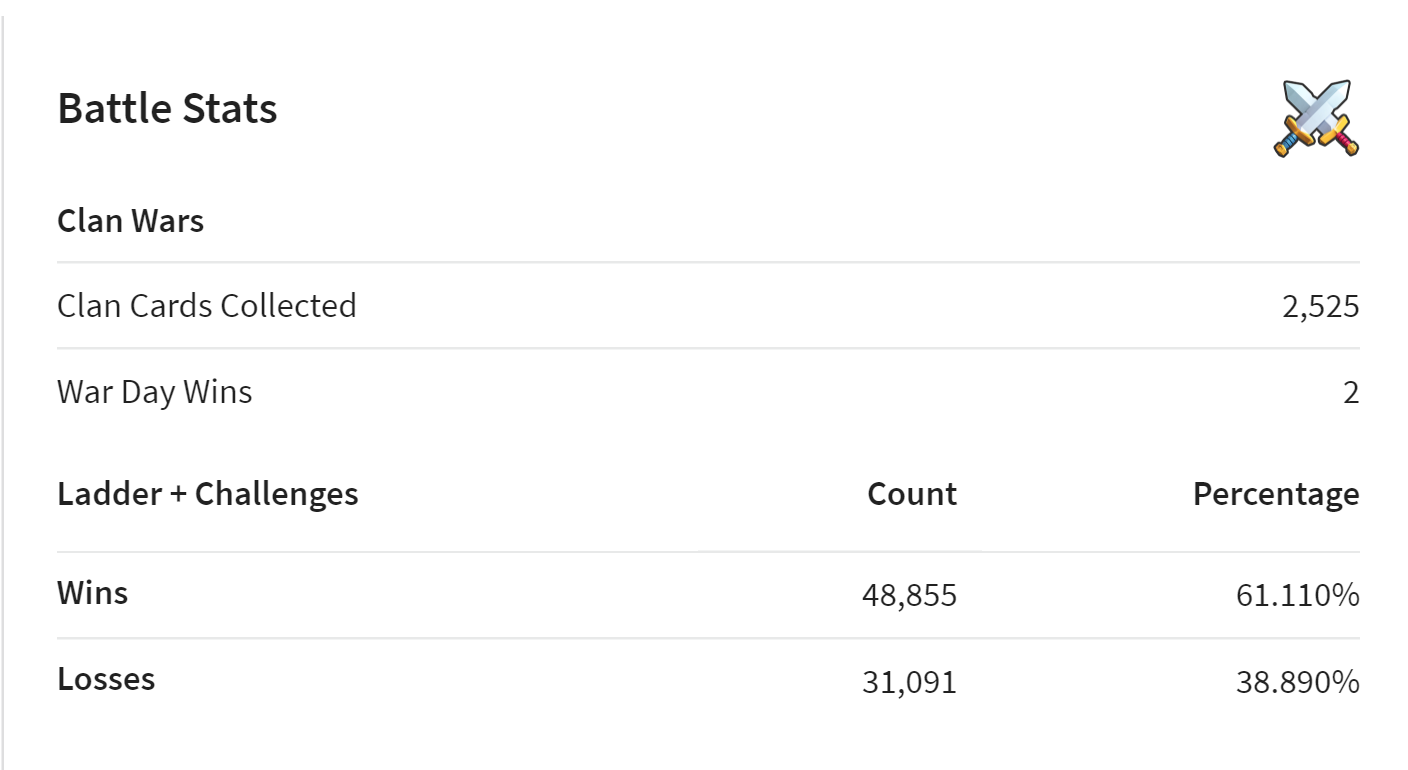
Task: Select the Battle Stats heading
Action: pyautogui.click(x=167, y=108)
